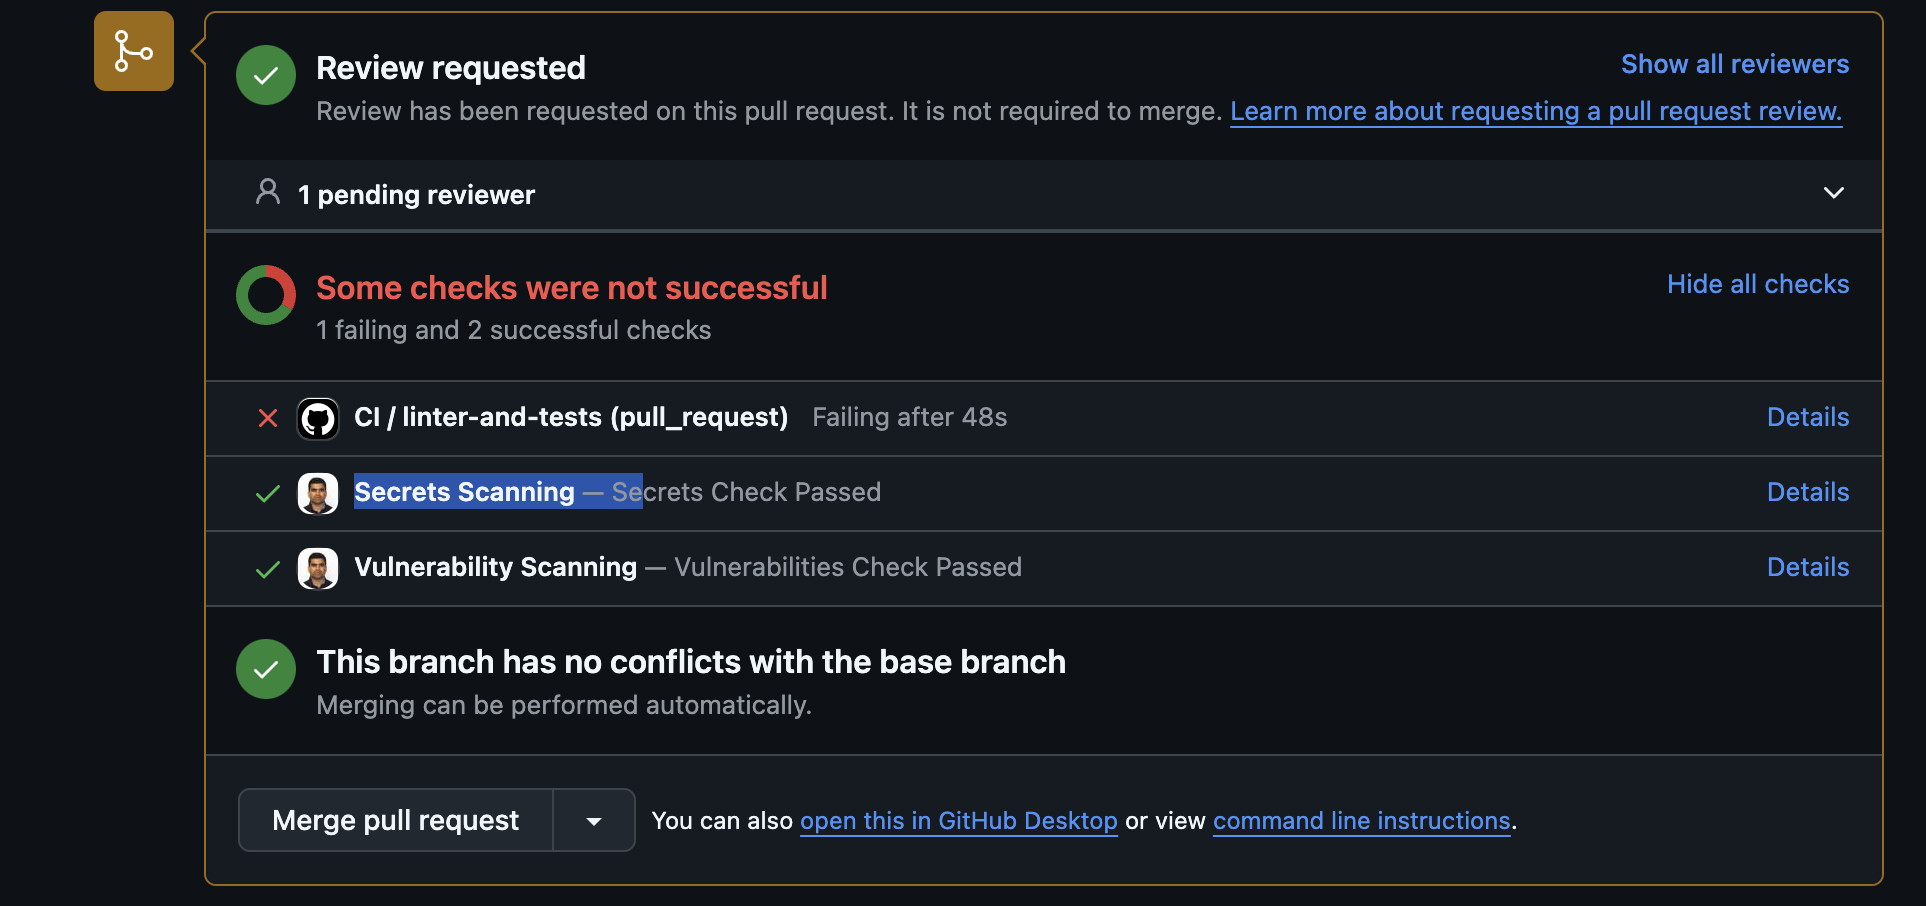Viewport: 1926px width, 906px height.
Task: Click the red-green checks status circle icon
Action: click(265, 294)
